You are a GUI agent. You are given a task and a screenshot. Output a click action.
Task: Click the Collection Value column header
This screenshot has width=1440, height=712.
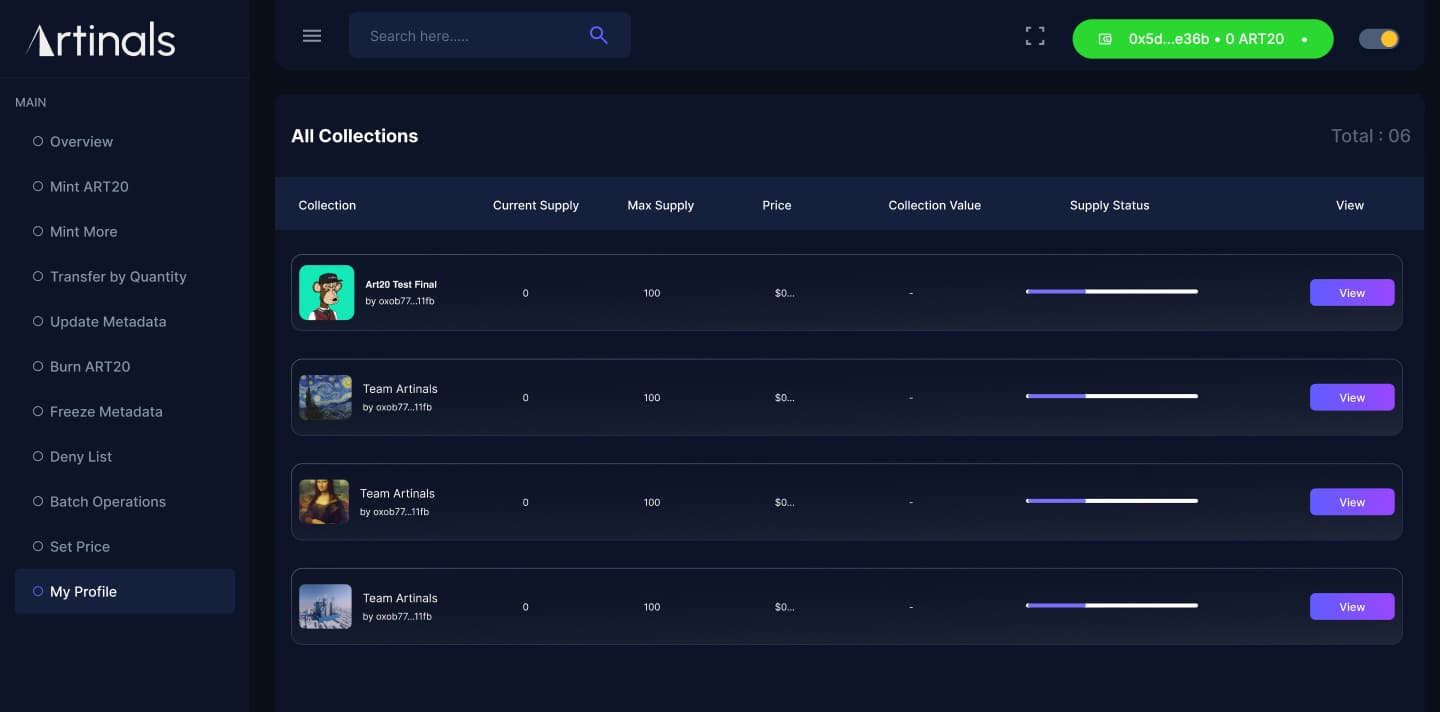coord(935,205)
